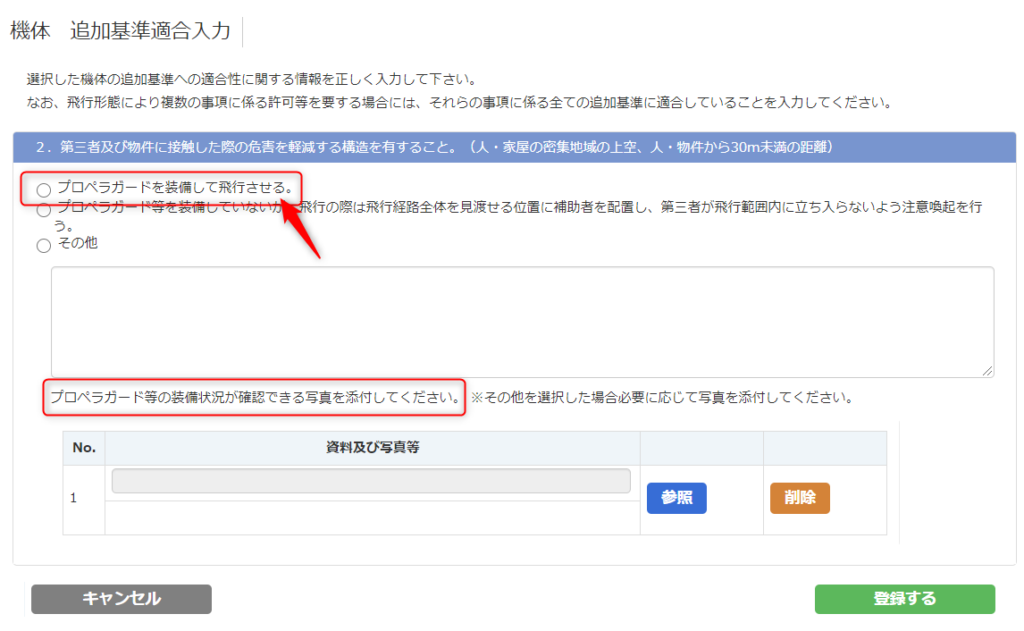Screen dimensions: 1024x631
Task: Click the プロペラガードを装備して飛行させる label text
Action: pyautogui.click(x=174, y=187)
